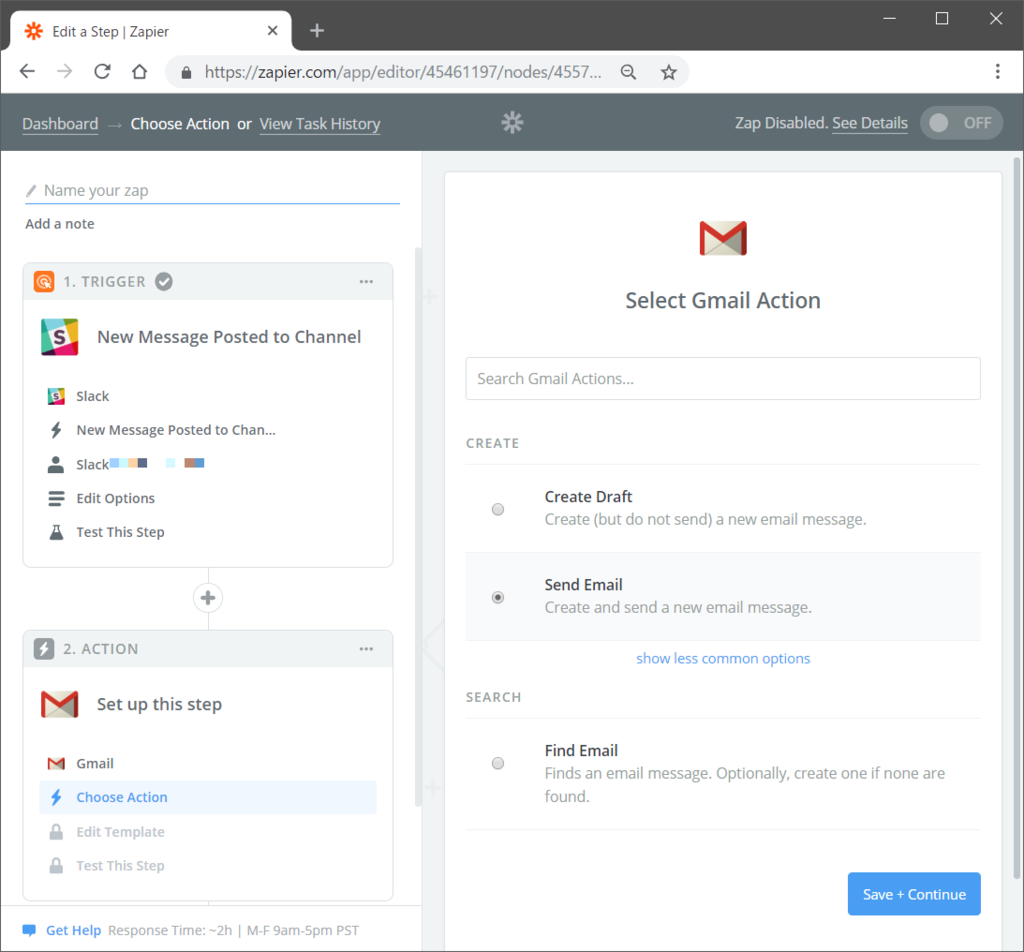The width and height of the screenshot is (1024, 952).
Task: Go to browser home page icon
Action: coord(140,71)
